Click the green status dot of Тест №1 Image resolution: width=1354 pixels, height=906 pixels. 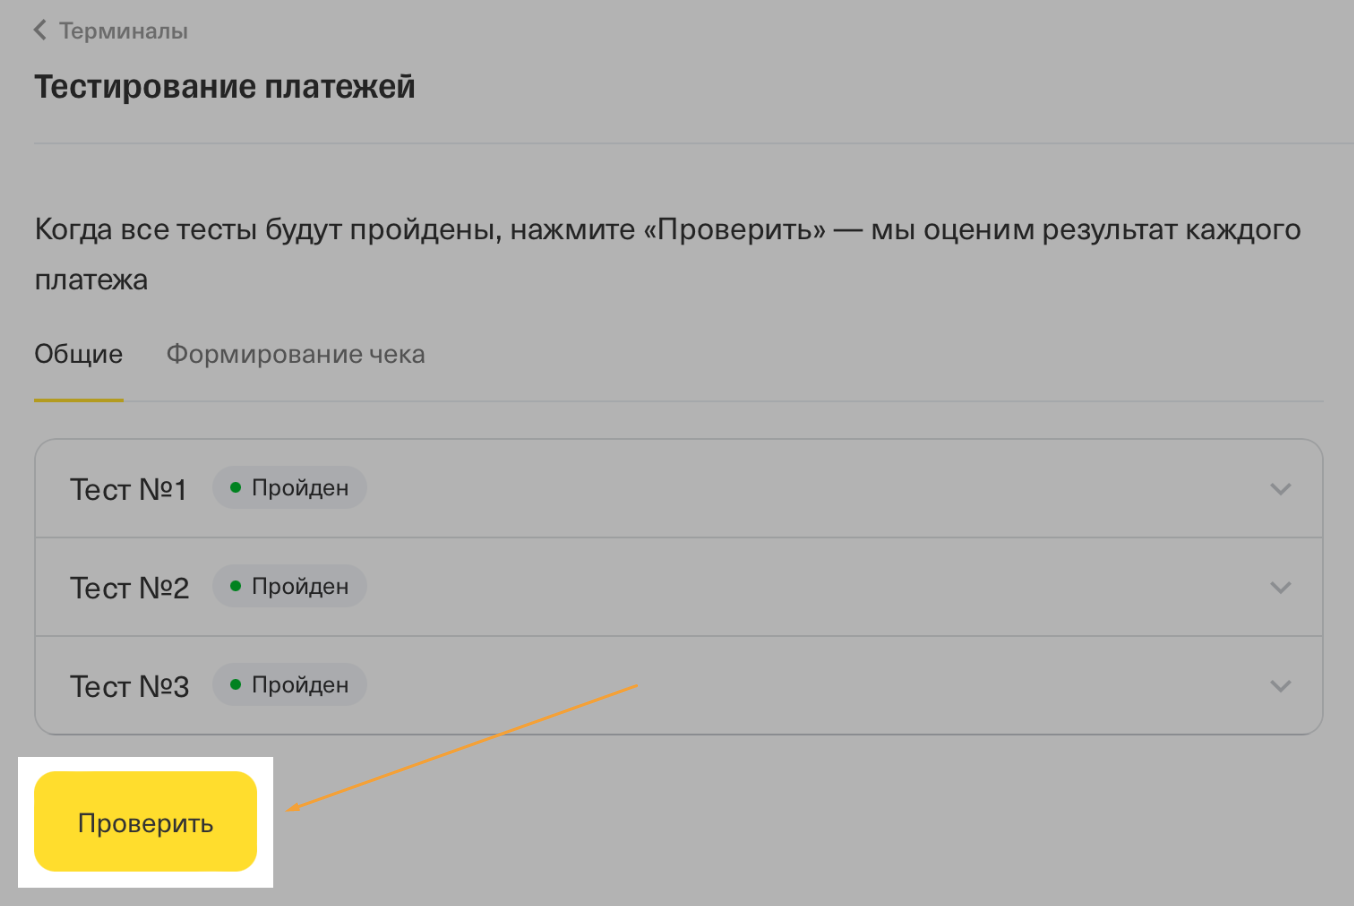click(x=236, y=488)
